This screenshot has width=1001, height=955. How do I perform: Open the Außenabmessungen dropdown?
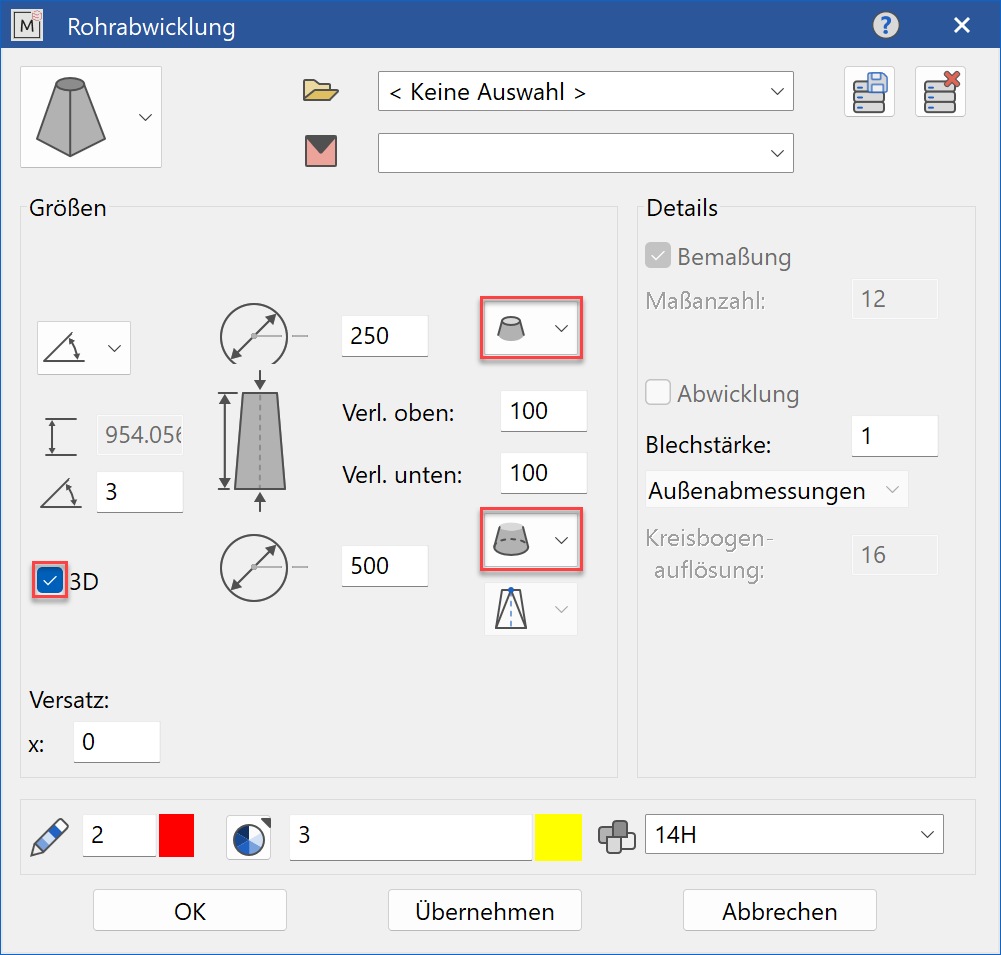(776, 490)
